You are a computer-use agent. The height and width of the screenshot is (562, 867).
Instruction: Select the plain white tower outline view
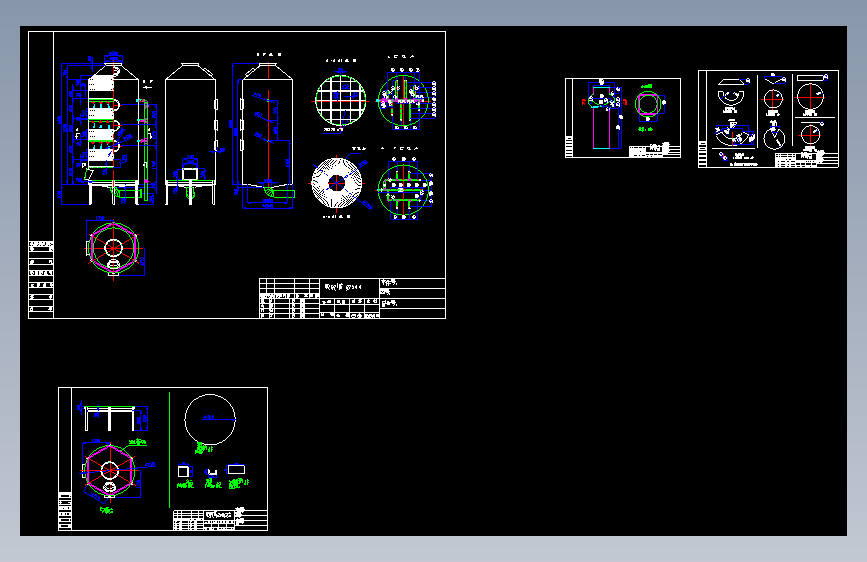pos(191,134)
